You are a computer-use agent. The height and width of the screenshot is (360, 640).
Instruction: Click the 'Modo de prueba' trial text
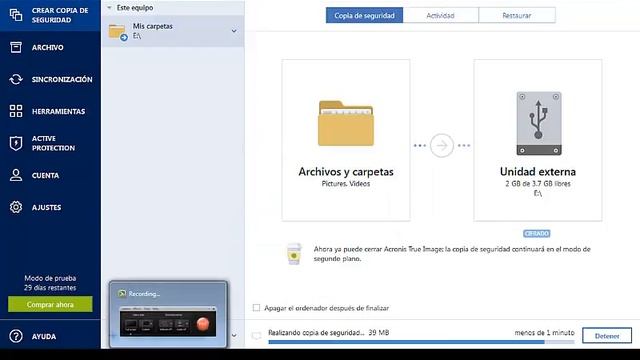pos(50,278)
